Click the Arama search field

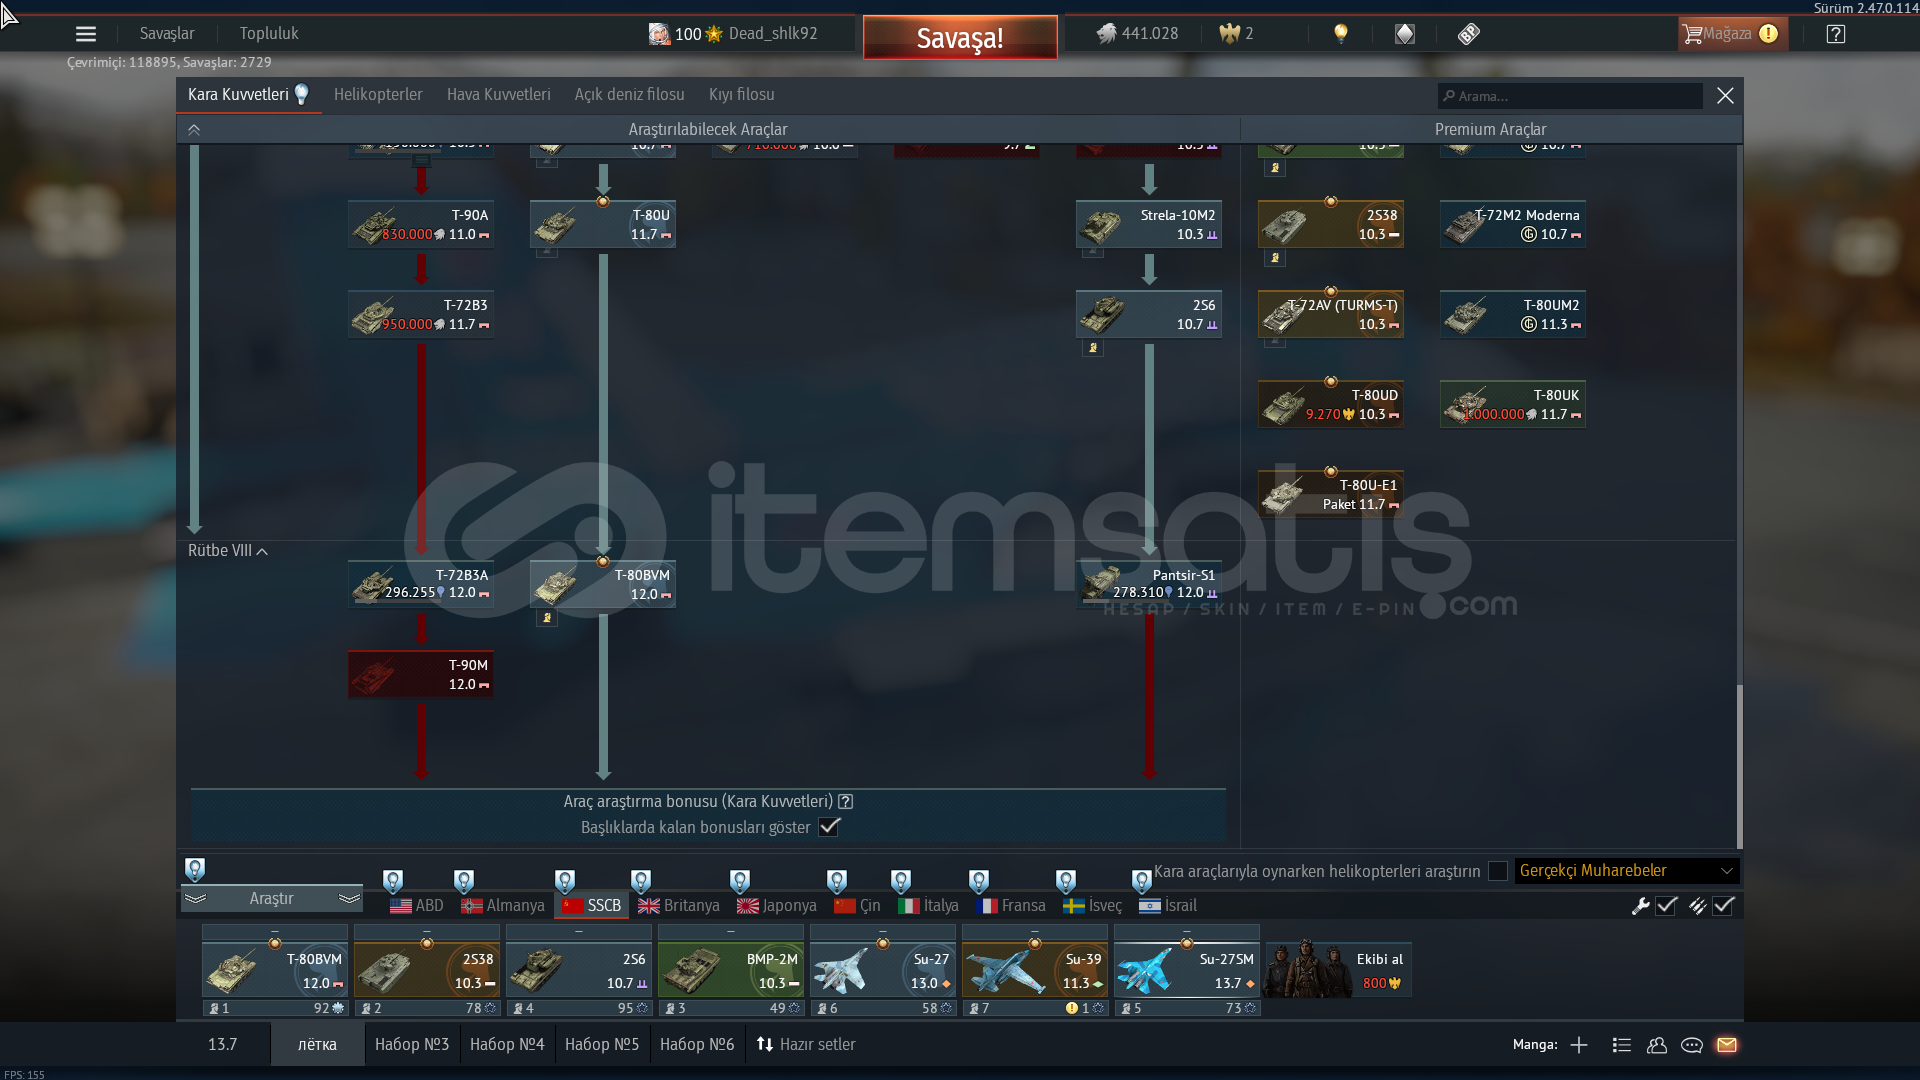pyautogui.click(x=1570, y=96)
